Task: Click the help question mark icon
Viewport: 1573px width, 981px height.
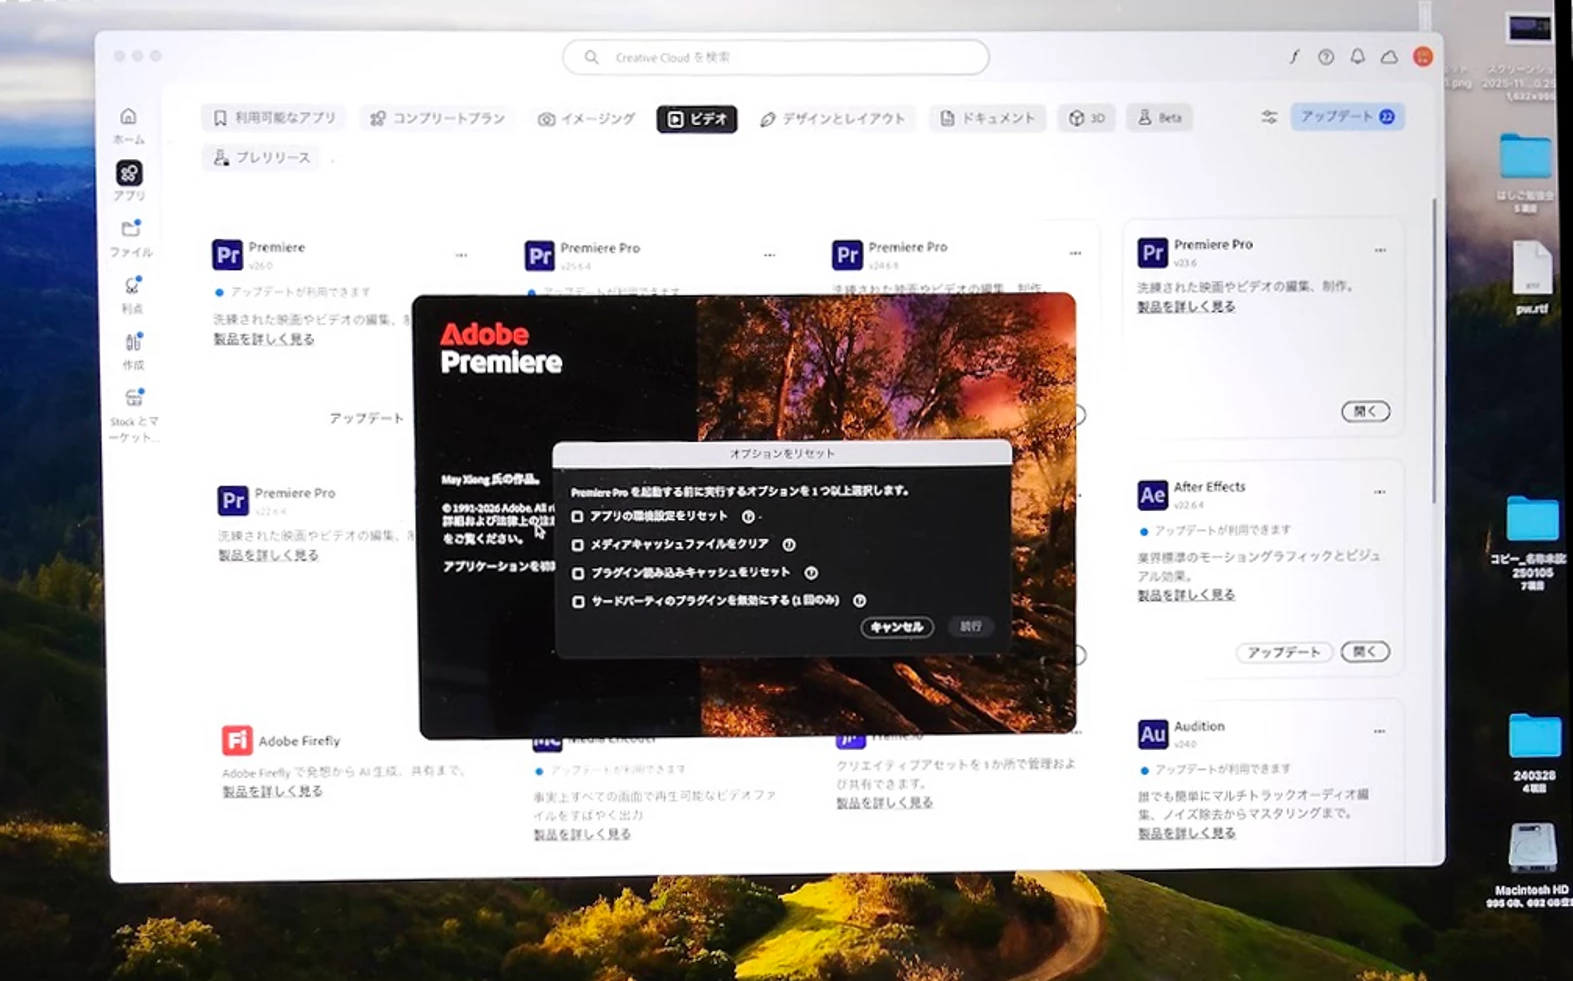Action: [x=1326, y=57]
